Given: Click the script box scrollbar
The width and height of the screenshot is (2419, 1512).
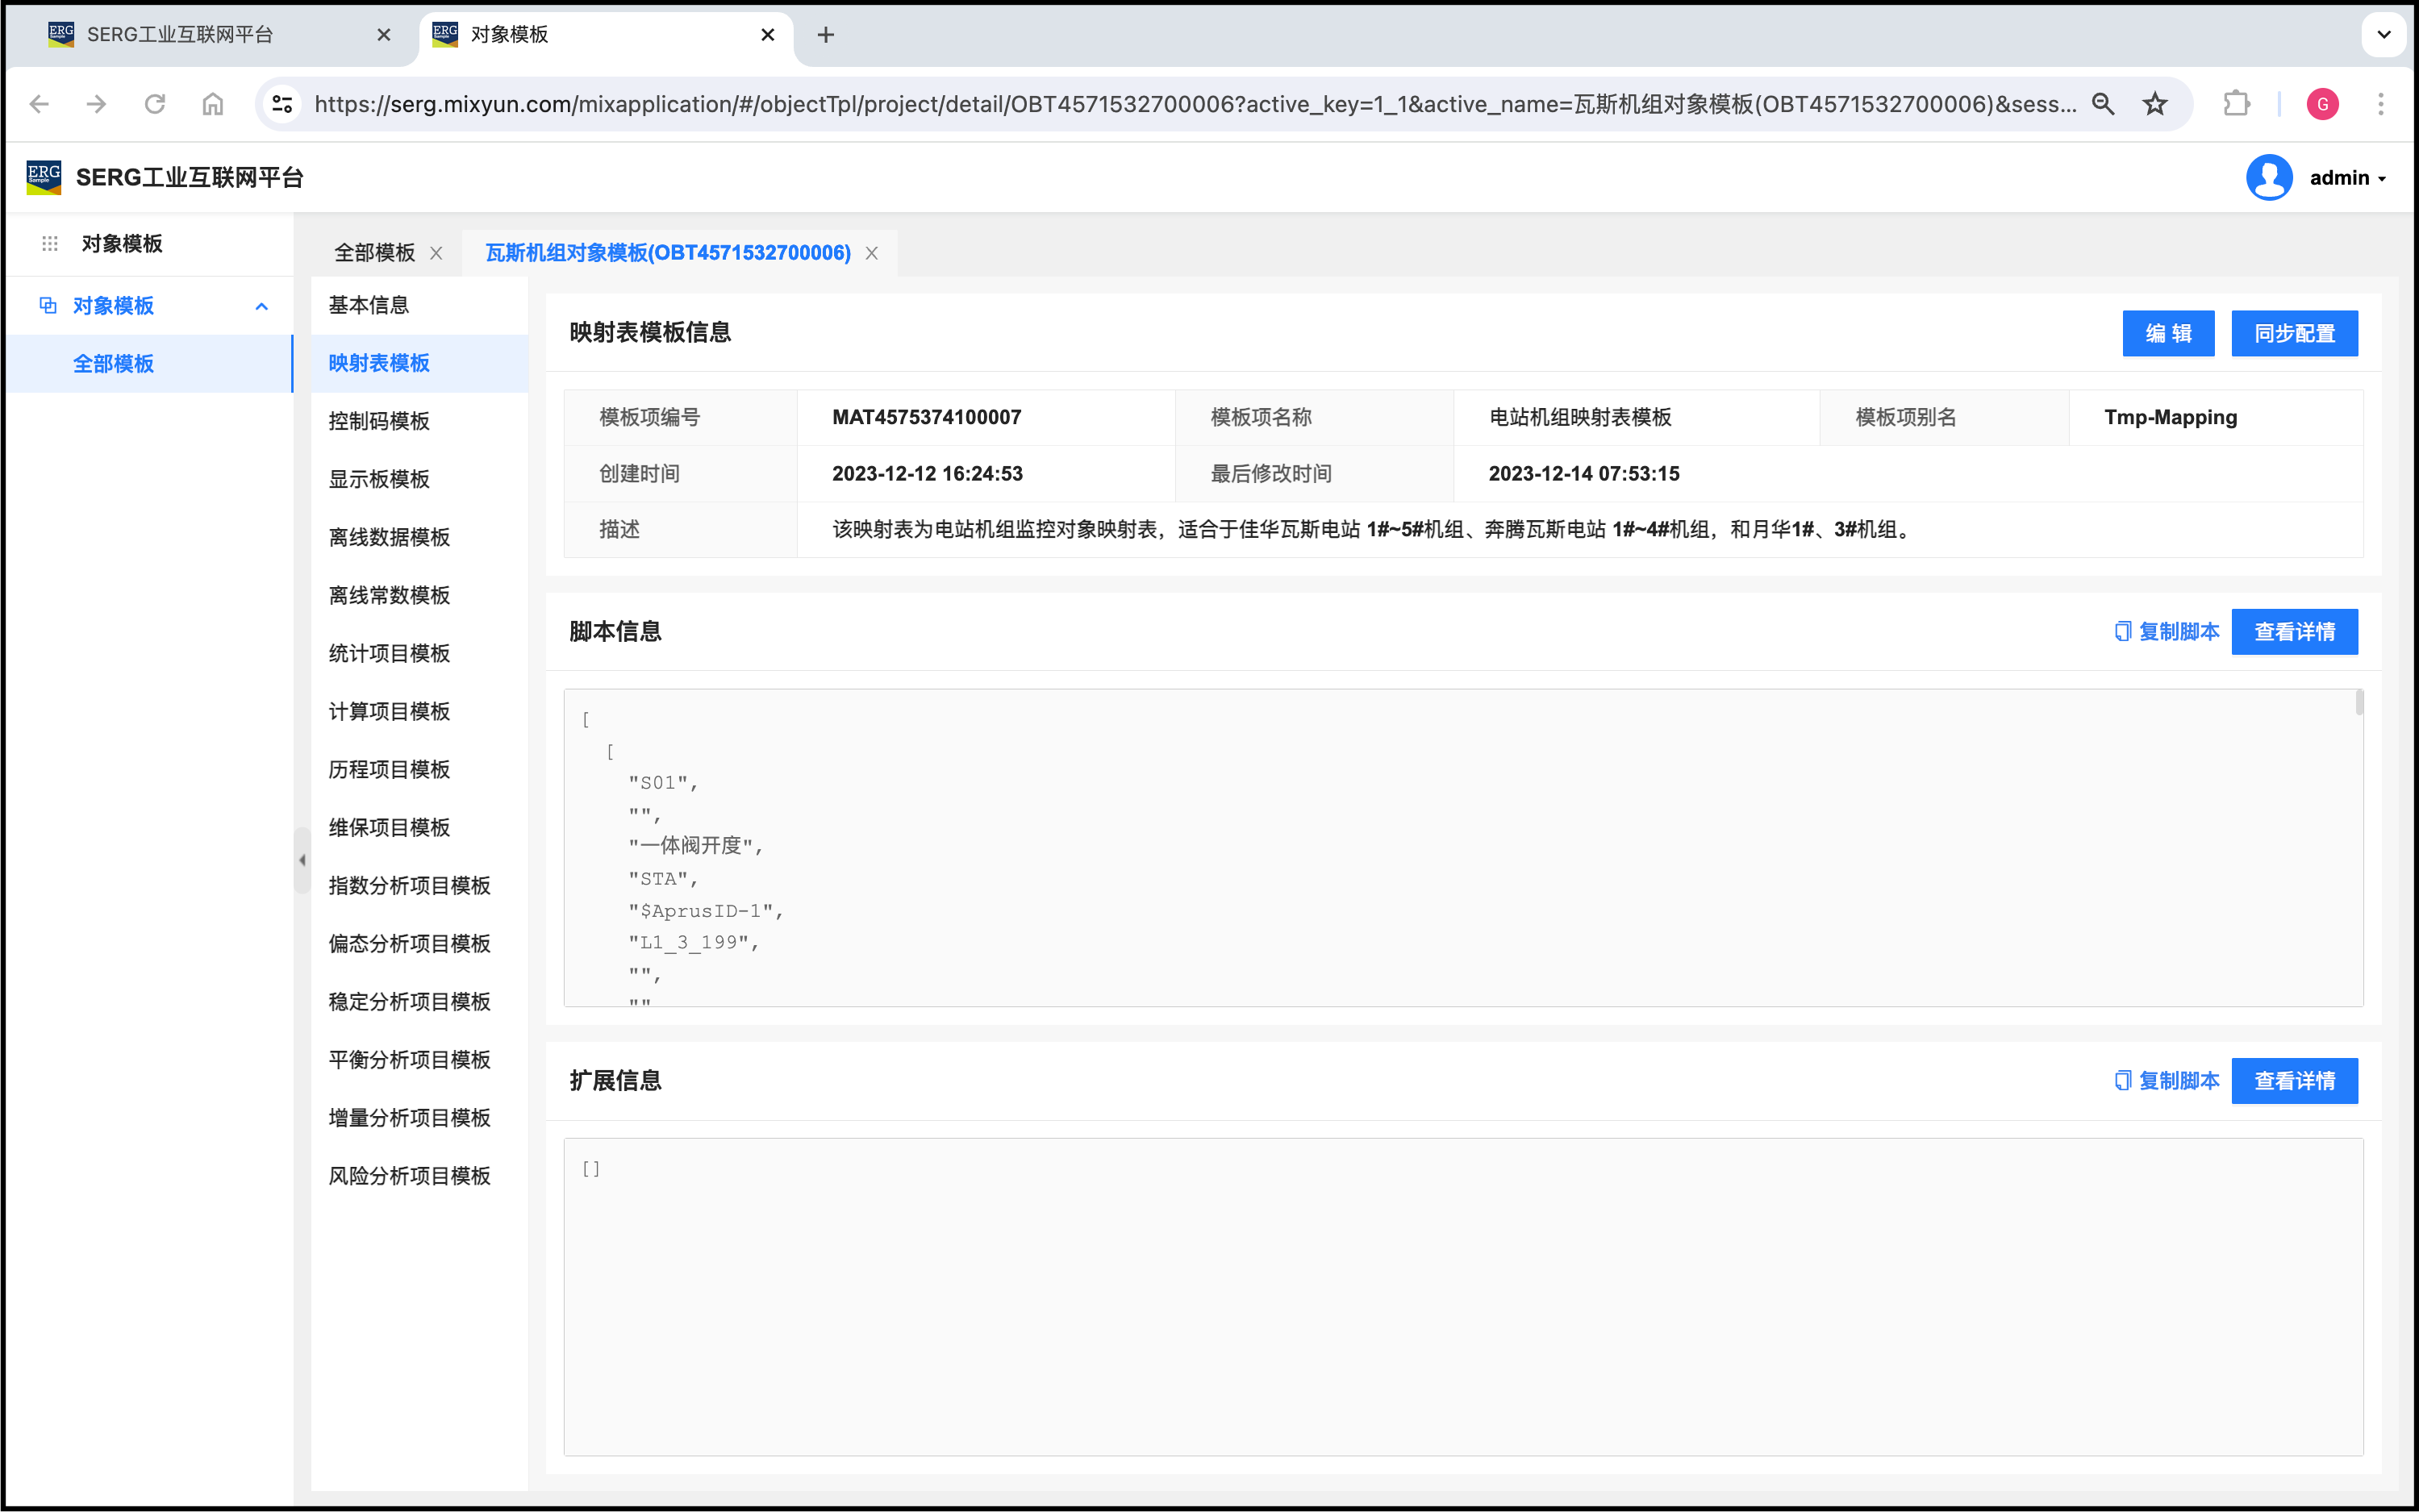Looking at the screenshot, I should (2359, 703).
